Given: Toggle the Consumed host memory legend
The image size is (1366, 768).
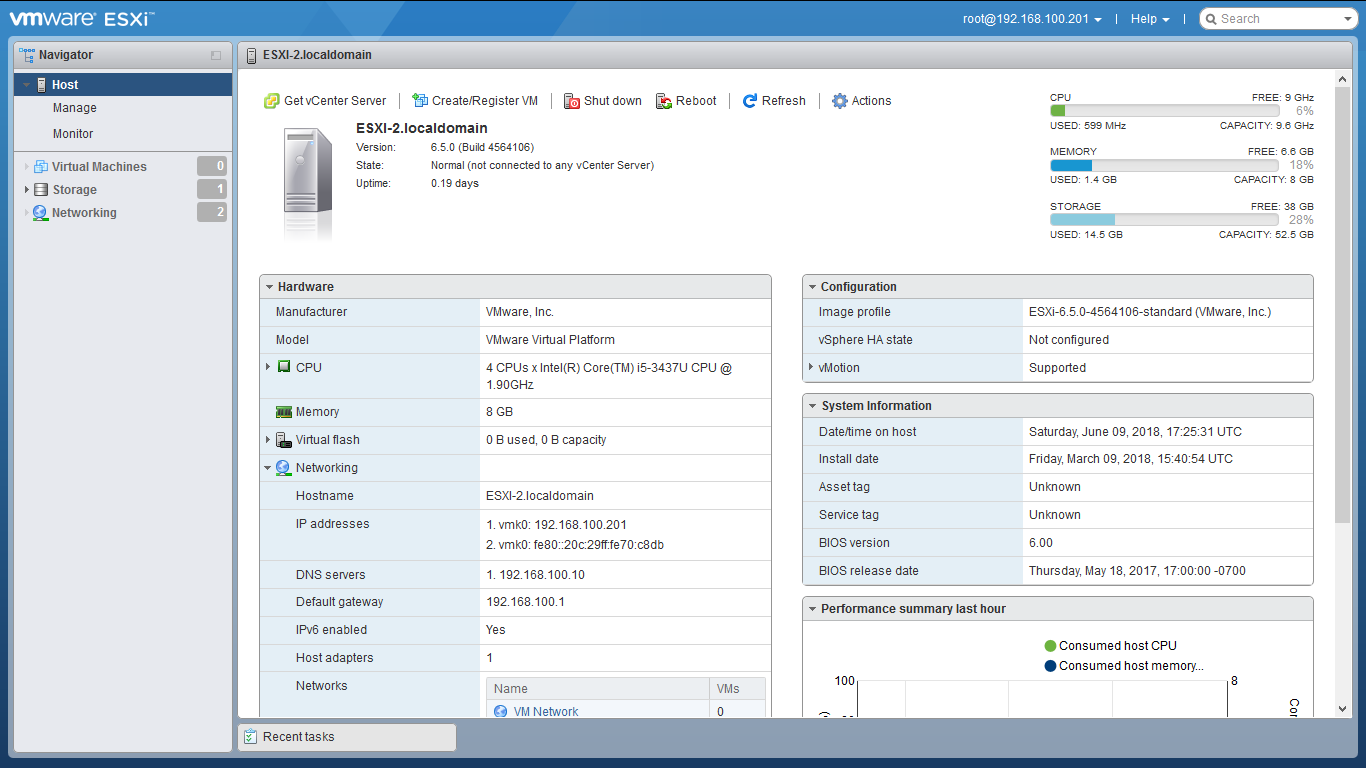Looking at the screenshot, I should click(x=1050, y=666).
